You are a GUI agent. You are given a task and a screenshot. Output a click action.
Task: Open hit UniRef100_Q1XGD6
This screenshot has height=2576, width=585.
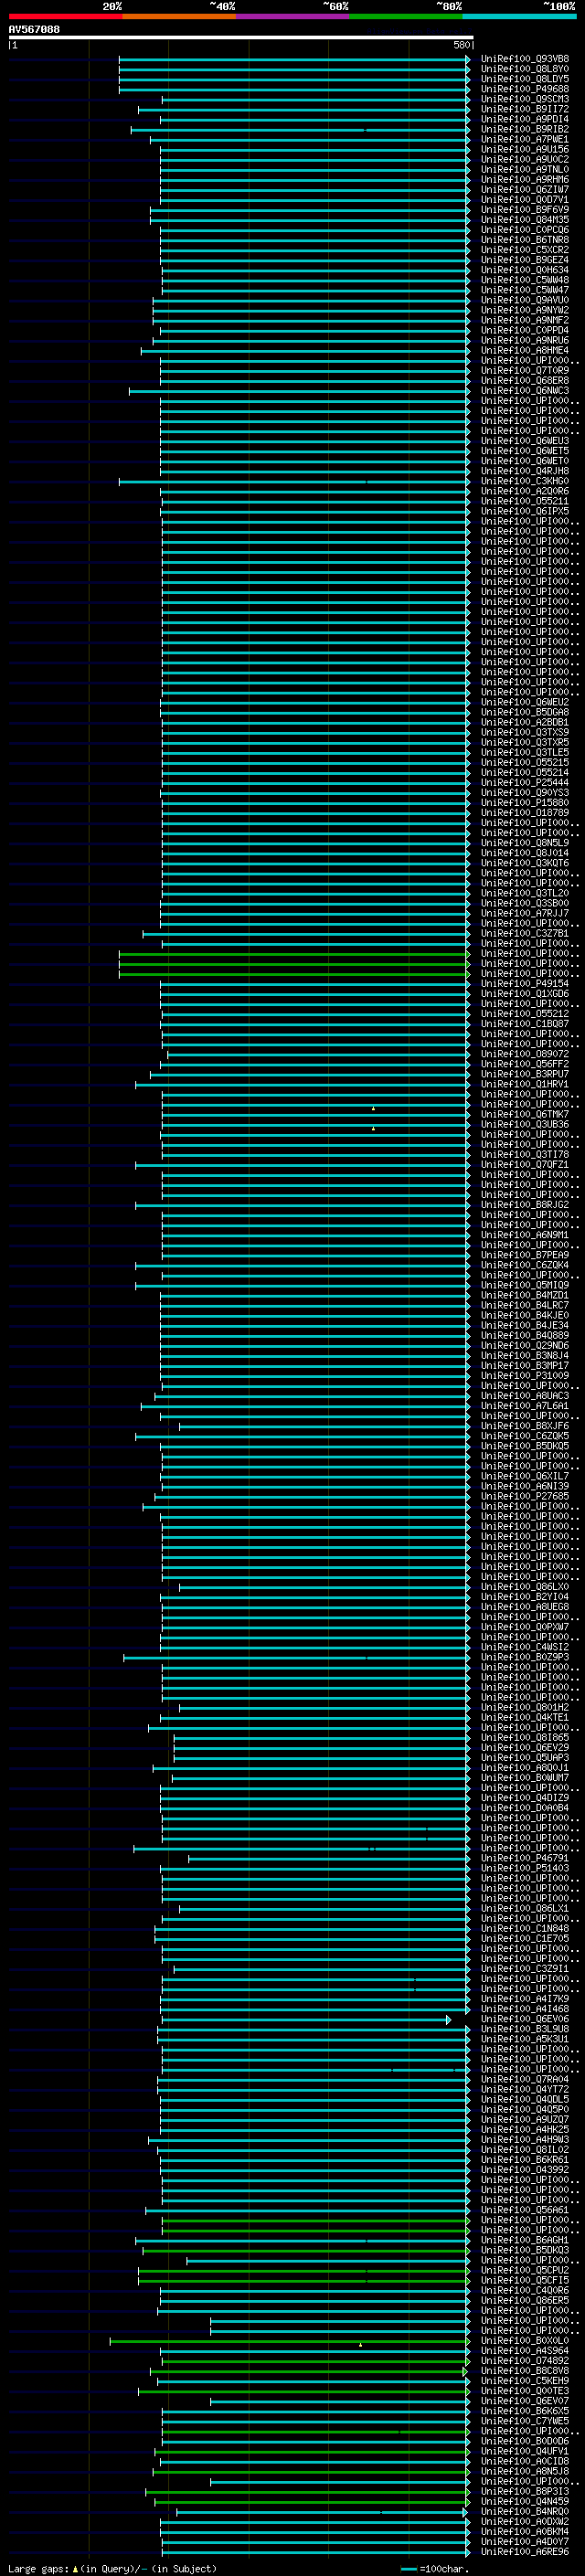click(x=525, y=994)
